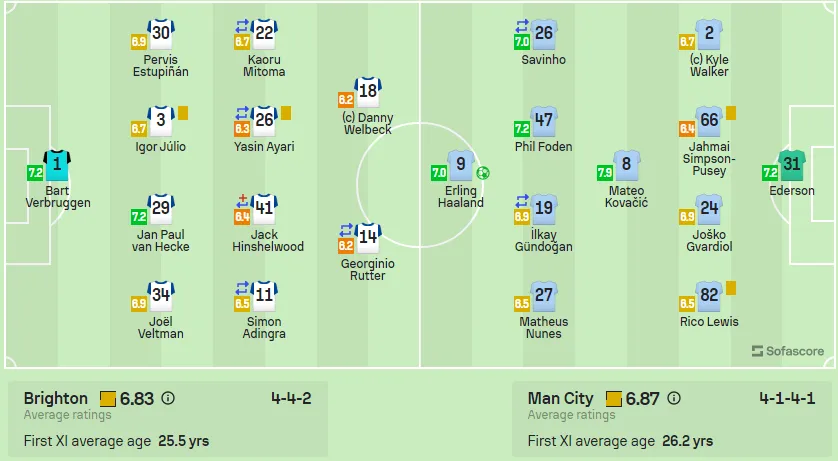The image size is (838, 461).
Task: Click Mateo Kovačić's 7.9 rating badge
Action: pos(604,173)
